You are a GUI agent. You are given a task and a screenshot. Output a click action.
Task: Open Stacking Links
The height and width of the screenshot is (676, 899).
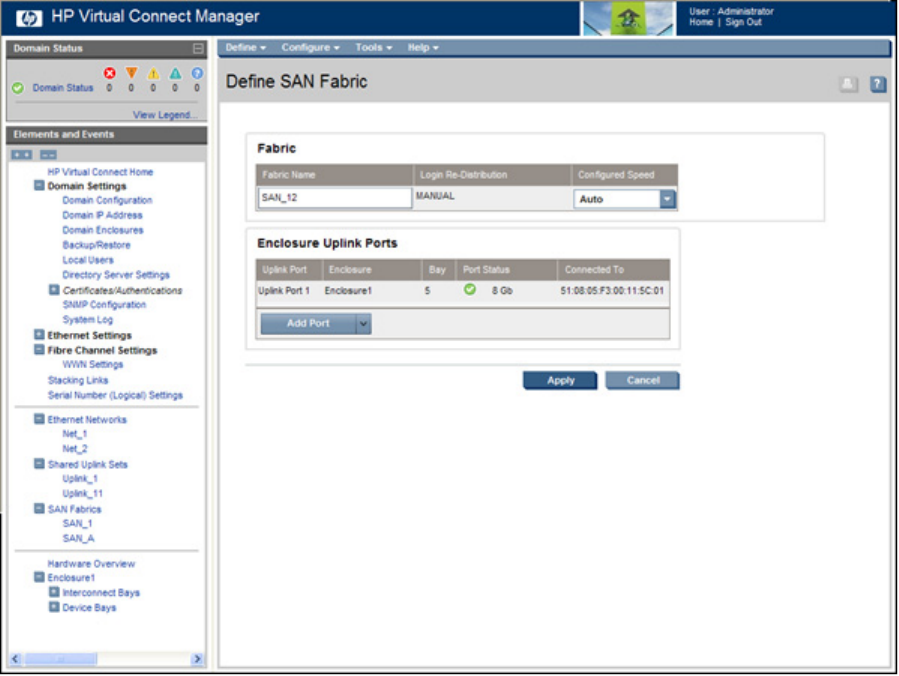(78, 380)
